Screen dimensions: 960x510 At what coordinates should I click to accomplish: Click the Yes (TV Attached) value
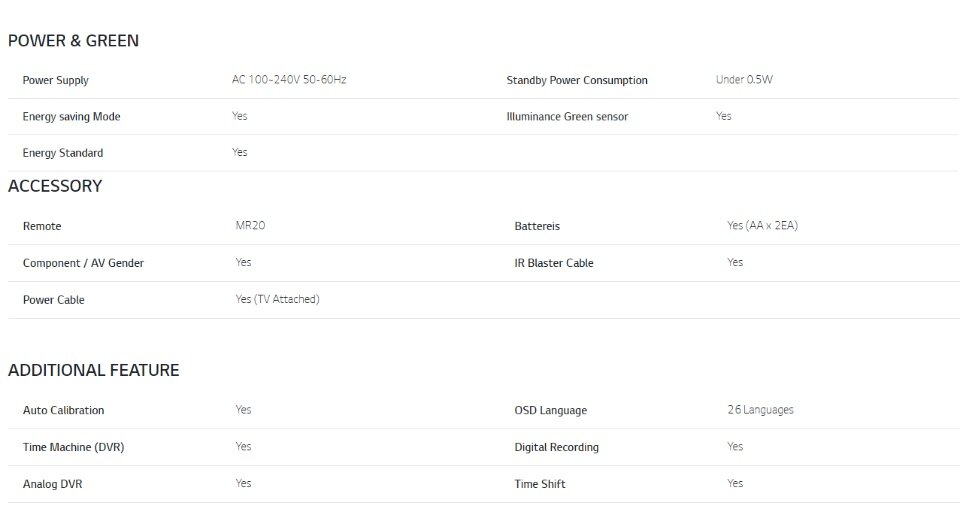[x=277, y=299]
